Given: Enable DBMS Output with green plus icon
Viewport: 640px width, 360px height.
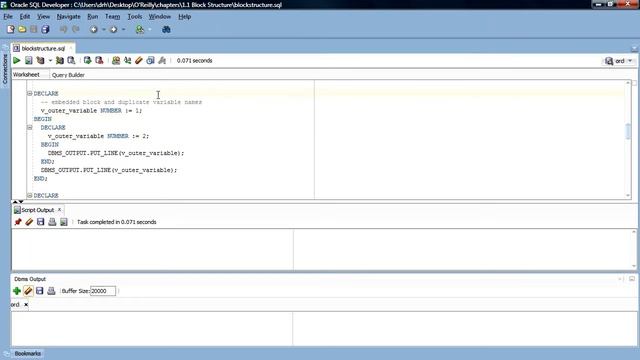Looking at the screenshot, I should pos(17,291).
